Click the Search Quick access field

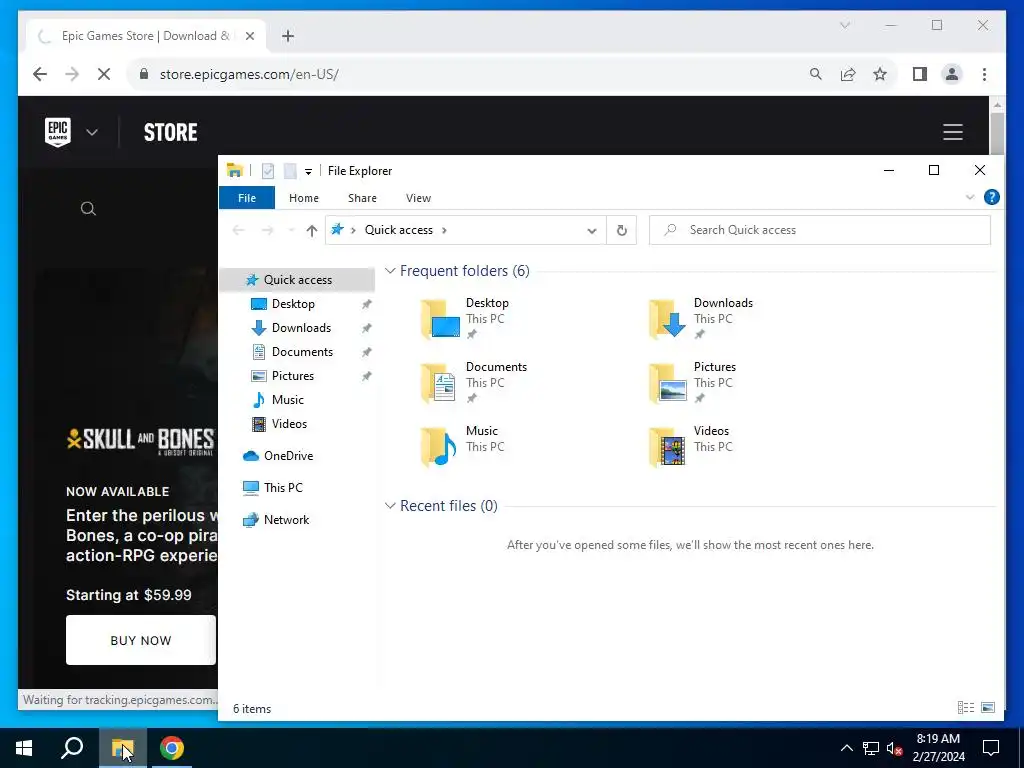pos(820,230)
